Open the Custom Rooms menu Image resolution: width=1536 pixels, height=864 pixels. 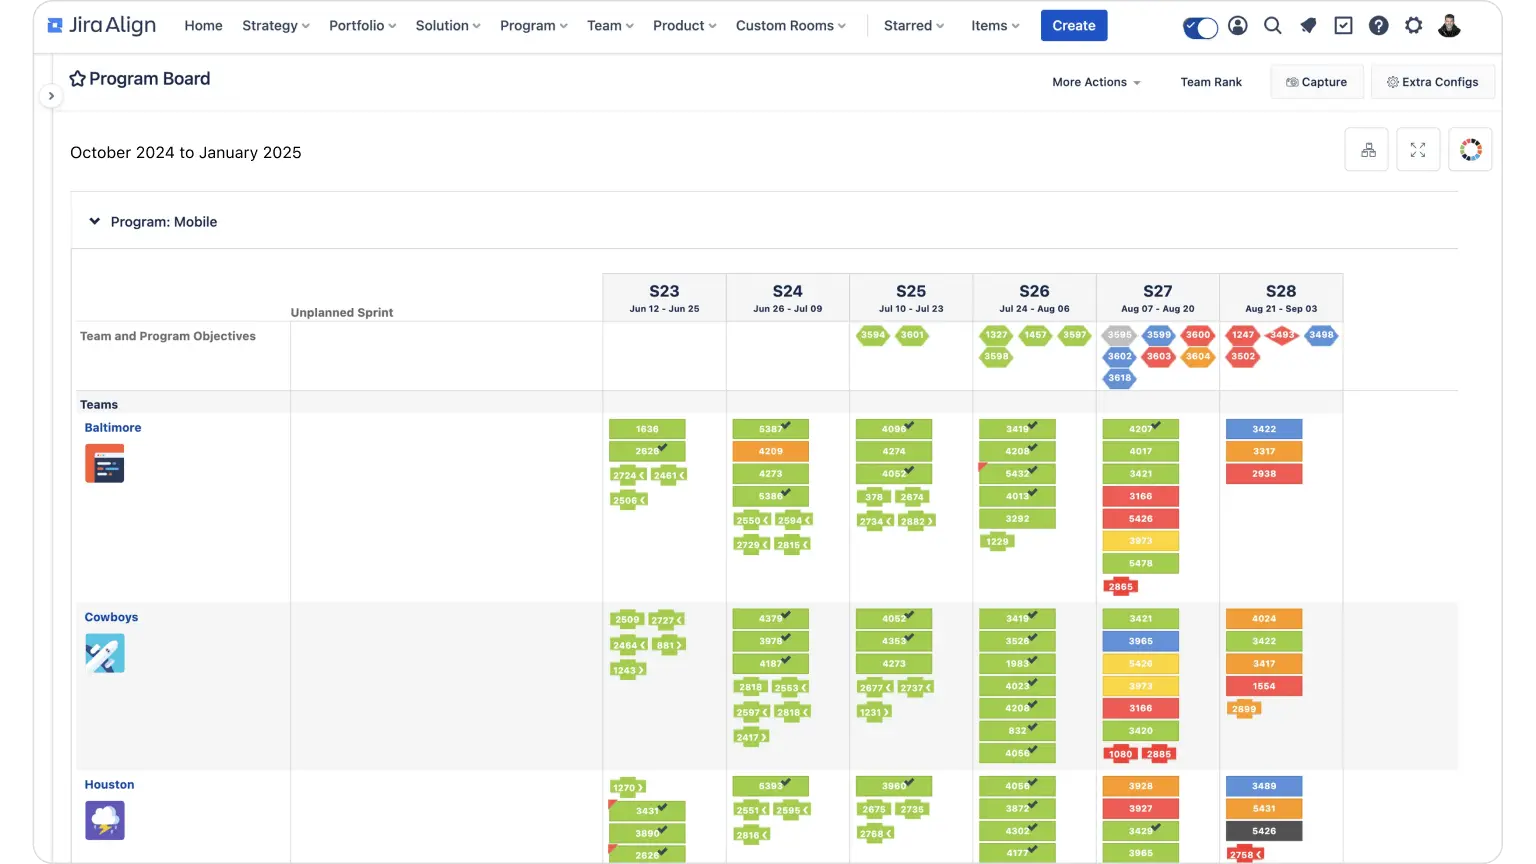pyautogui.click(x=790, y=26)
